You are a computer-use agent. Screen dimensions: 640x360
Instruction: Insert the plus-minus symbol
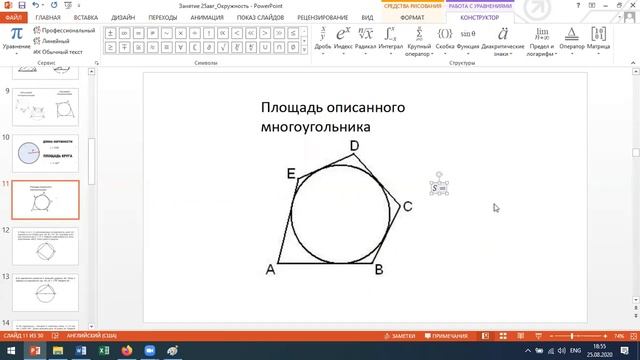(110, 33)
